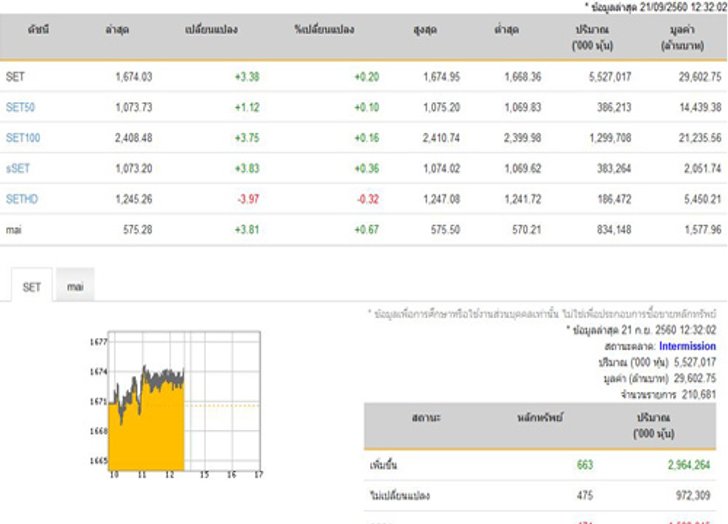Click mai volume 834,148
728x524 pixels.
click(614, 230)
